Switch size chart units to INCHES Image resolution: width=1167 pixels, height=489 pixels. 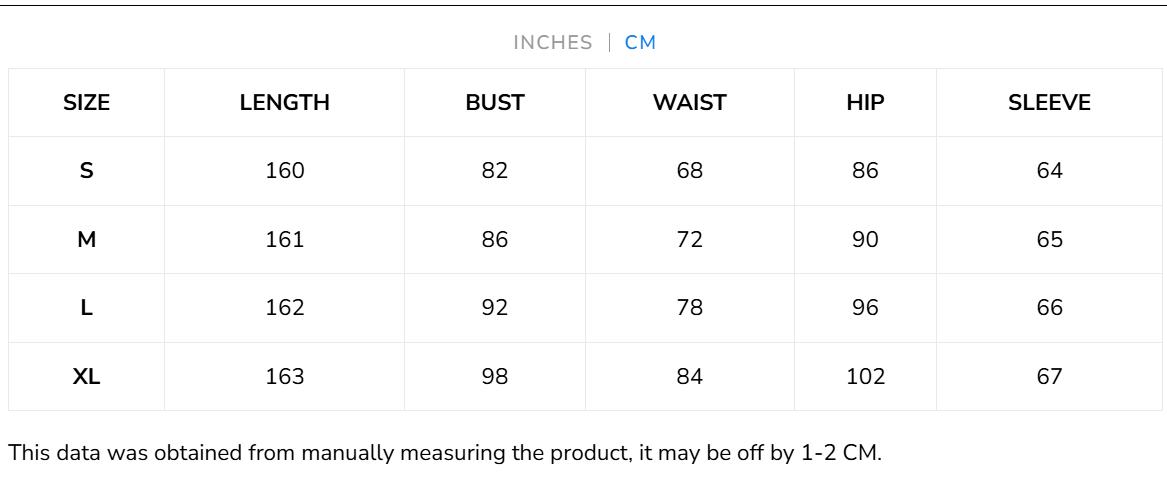coord(552,43)
